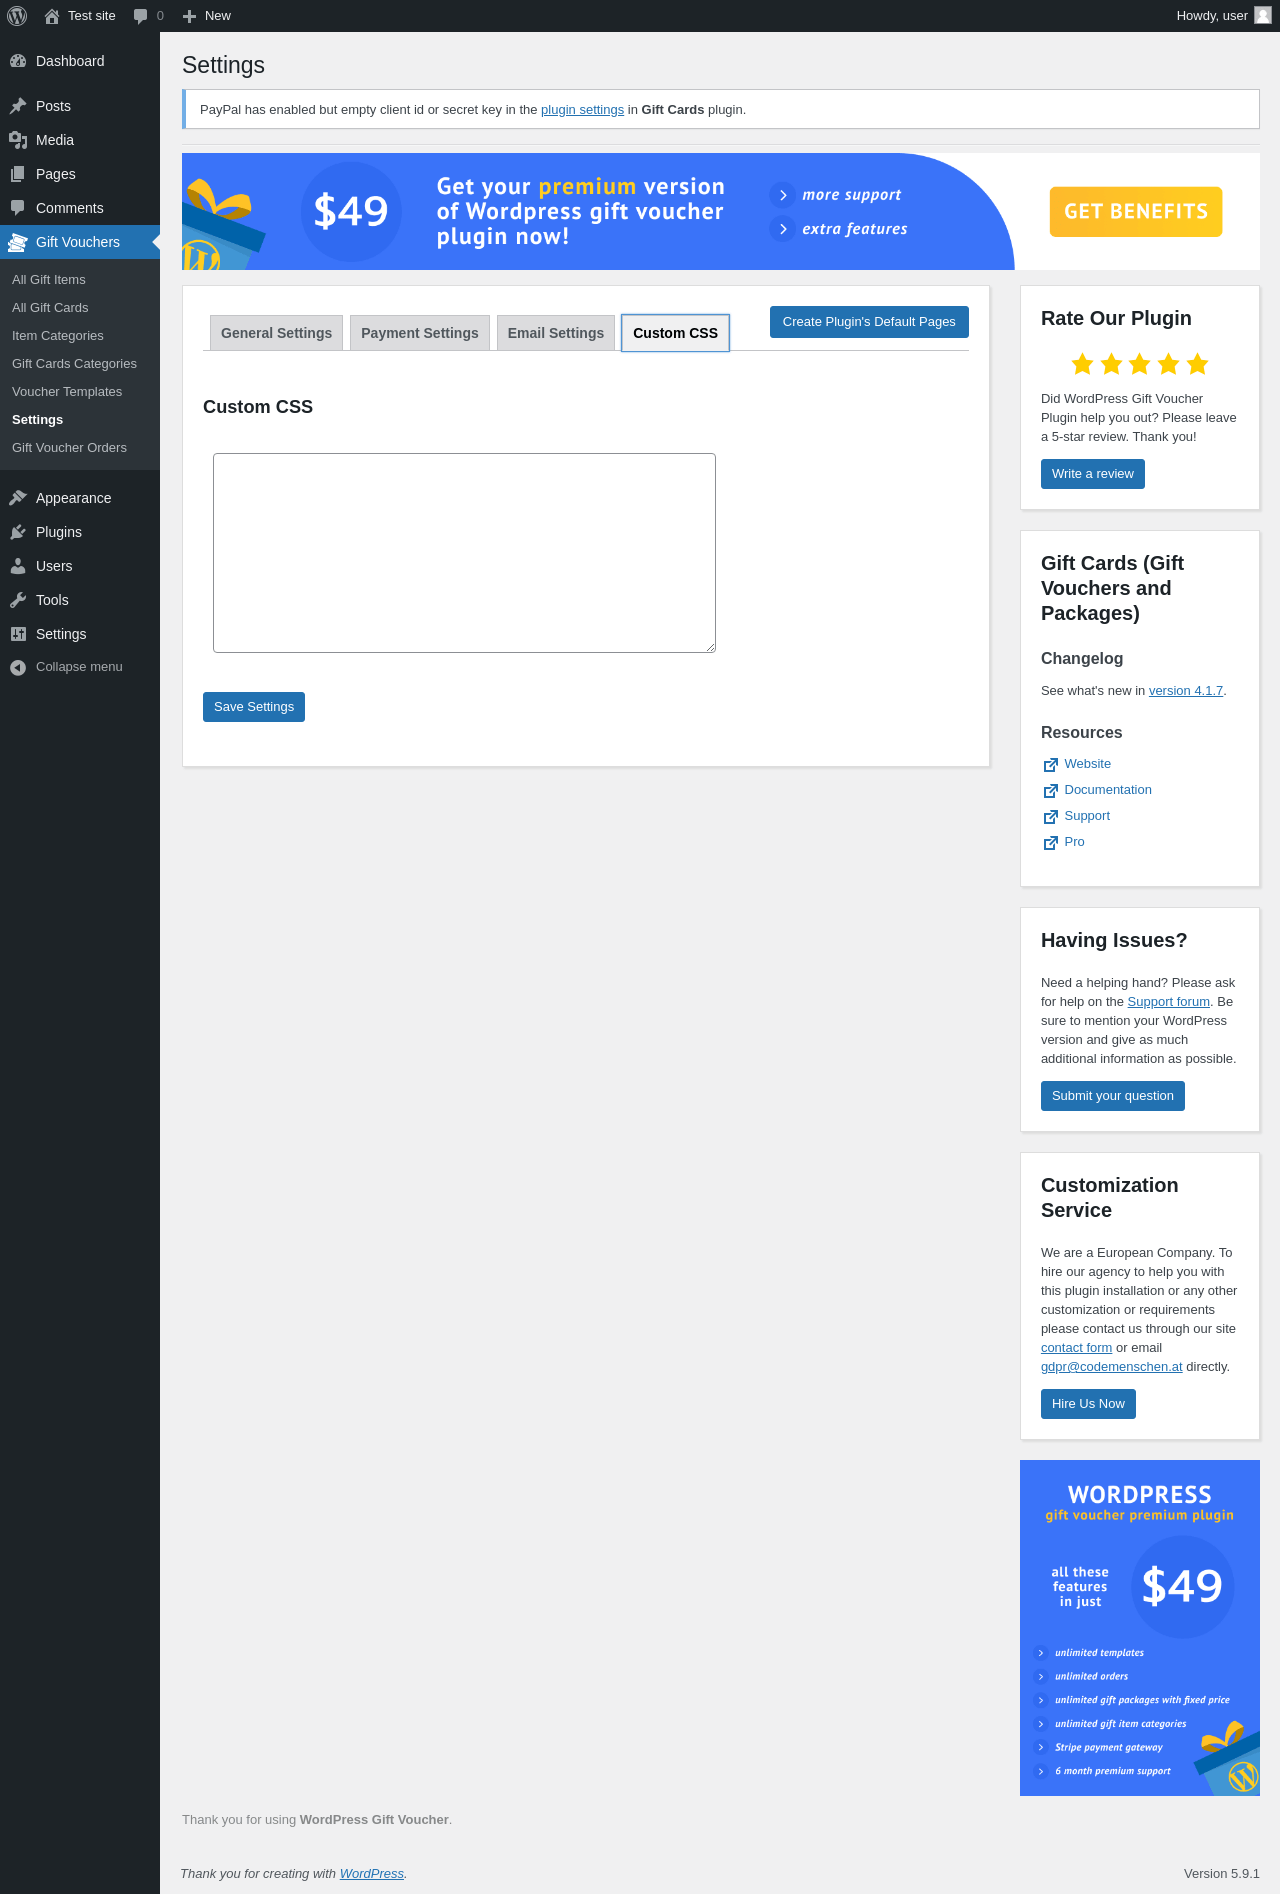The image size is (1280, 1894).
Task: Switch to Payment Settings tab
Action: tap(420, 333)
